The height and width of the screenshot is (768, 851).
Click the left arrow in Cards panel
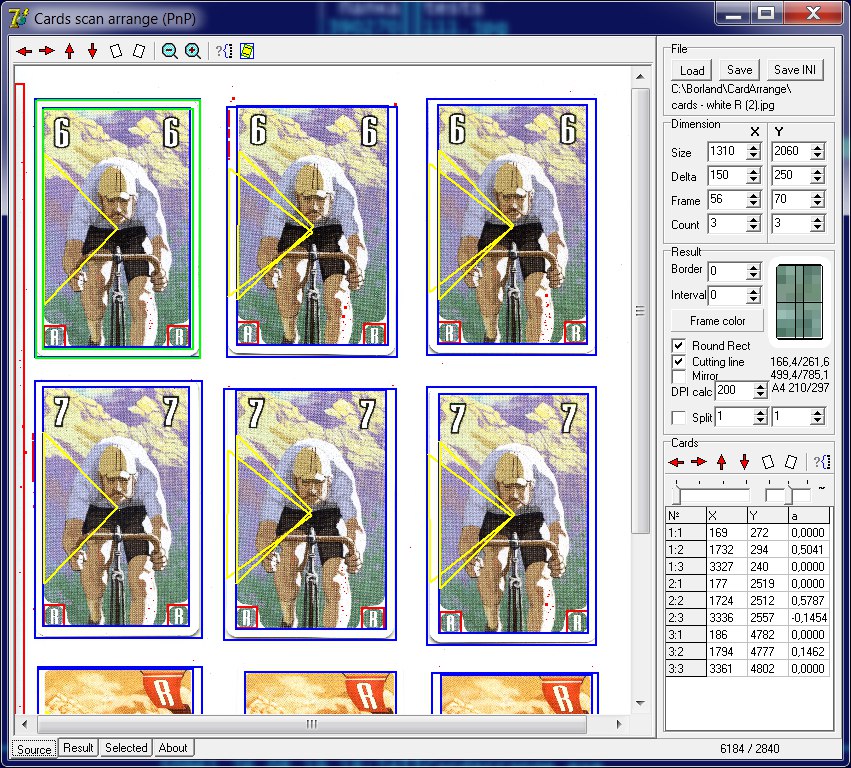click(676, 462)
